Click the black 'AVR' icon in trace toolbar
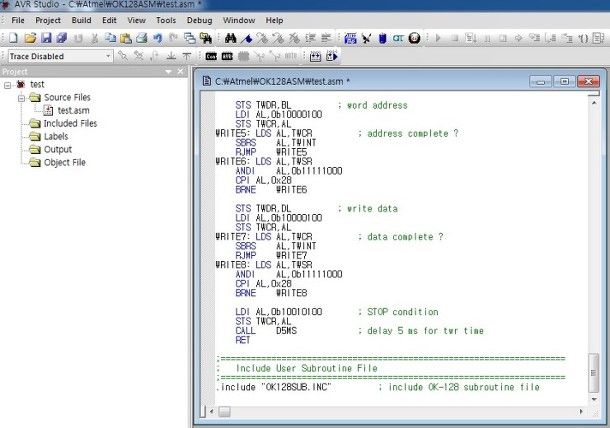The height and width of the screenshot is (428, 610). [227, 56]
